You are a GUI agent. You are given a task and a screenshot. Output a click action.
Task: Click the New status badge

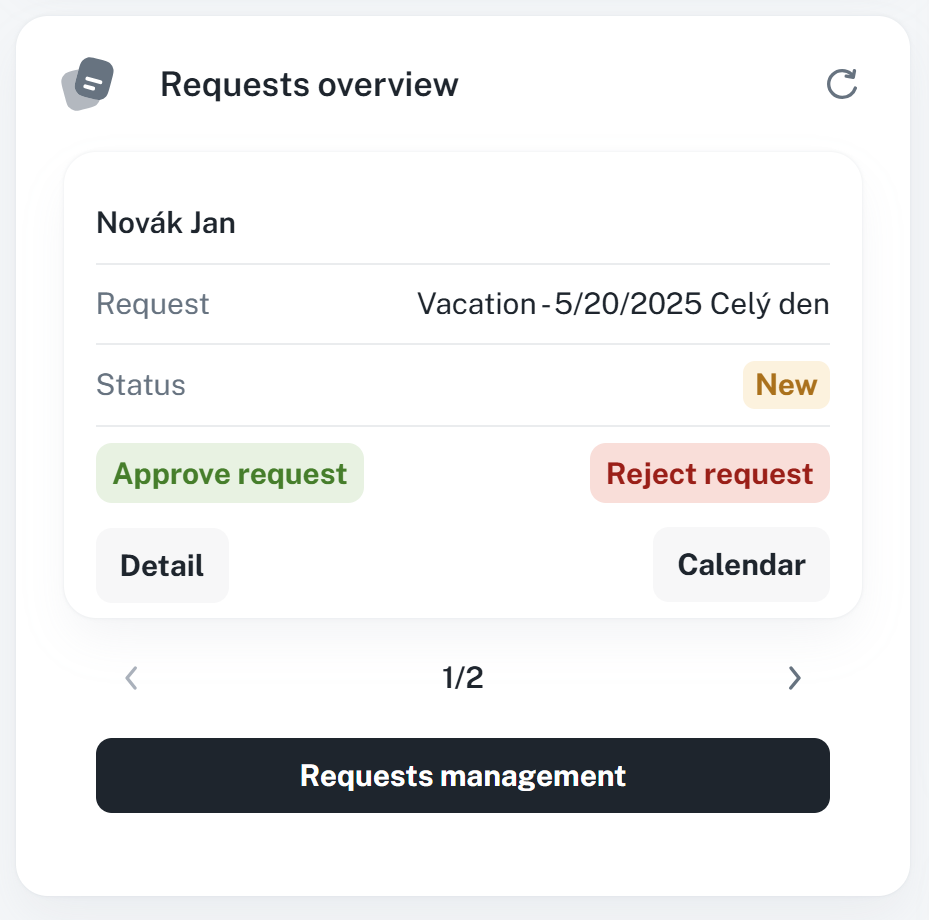coord(786,385)
